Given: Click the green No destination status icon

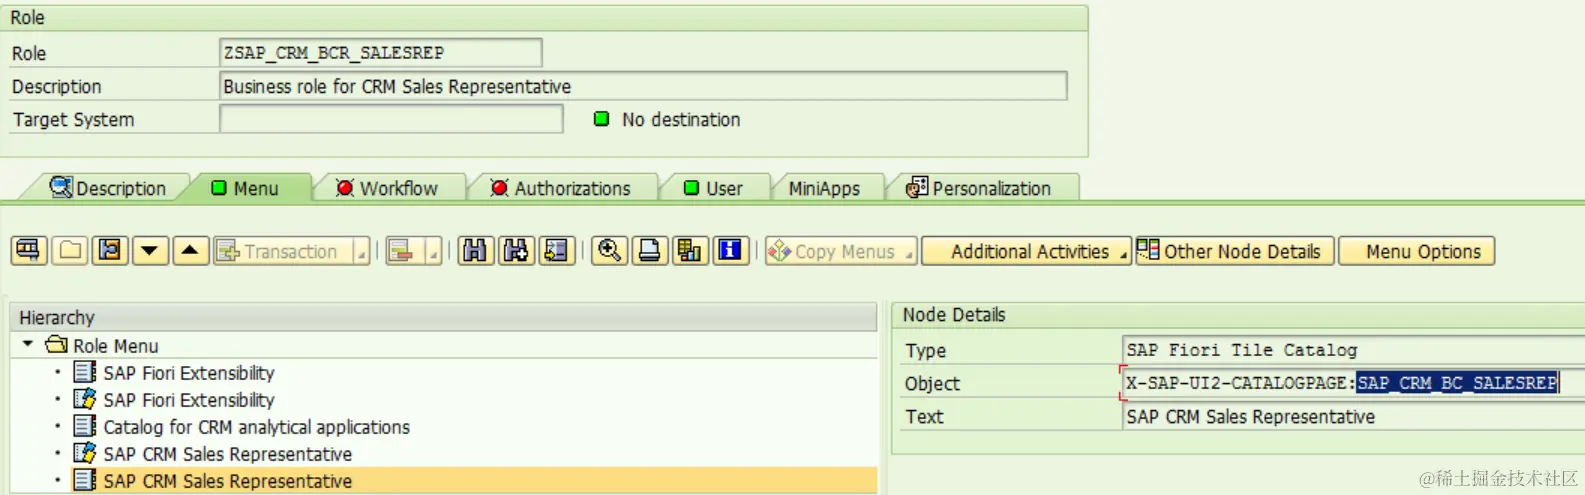Looking at the screenshot, I should [x=601, y=119].
